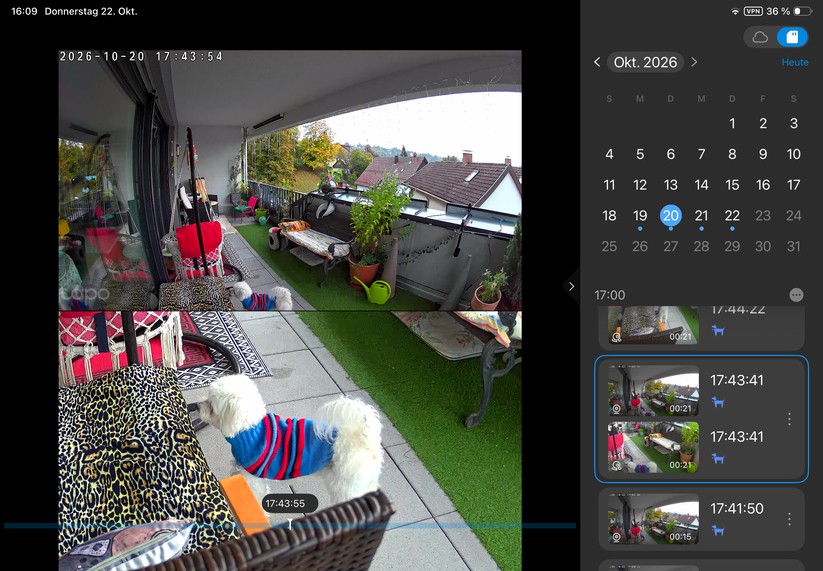
Task: Open first 17:43:41 wide-angle thumbnail
Action: coord(653,390)
